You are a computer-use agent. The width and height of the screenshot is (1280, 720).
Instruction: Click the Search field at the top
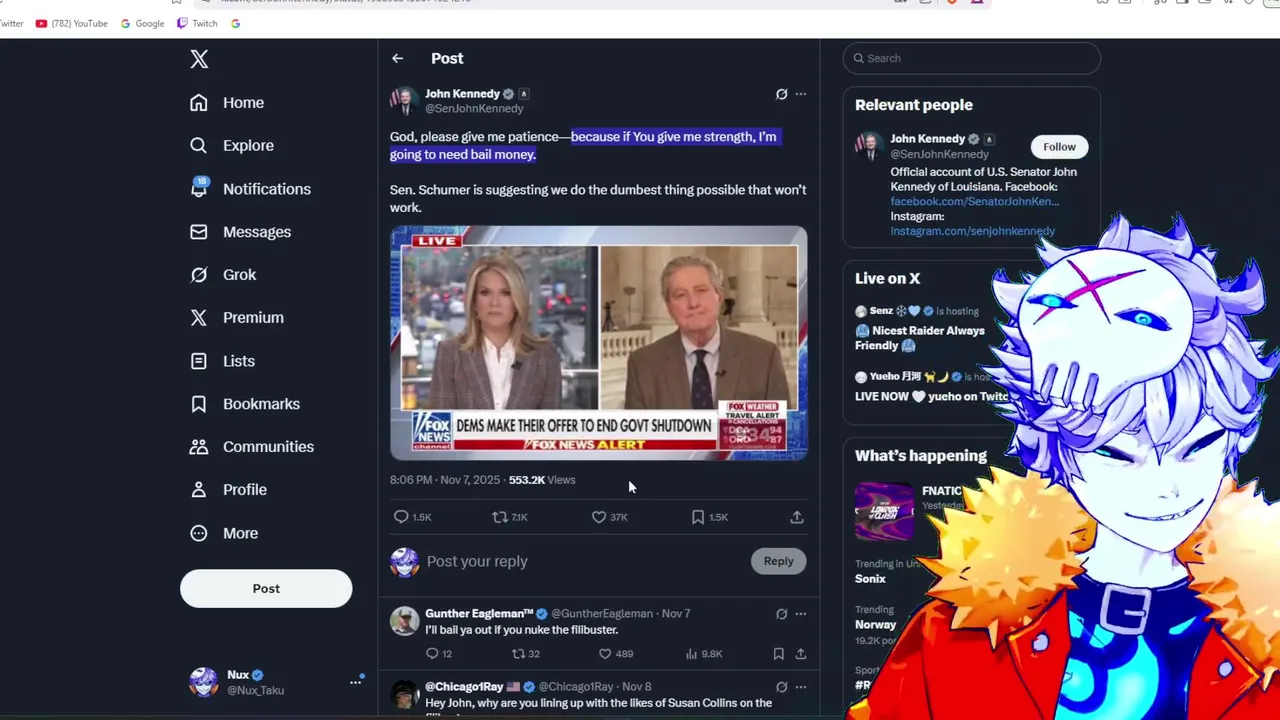(971, 58)
